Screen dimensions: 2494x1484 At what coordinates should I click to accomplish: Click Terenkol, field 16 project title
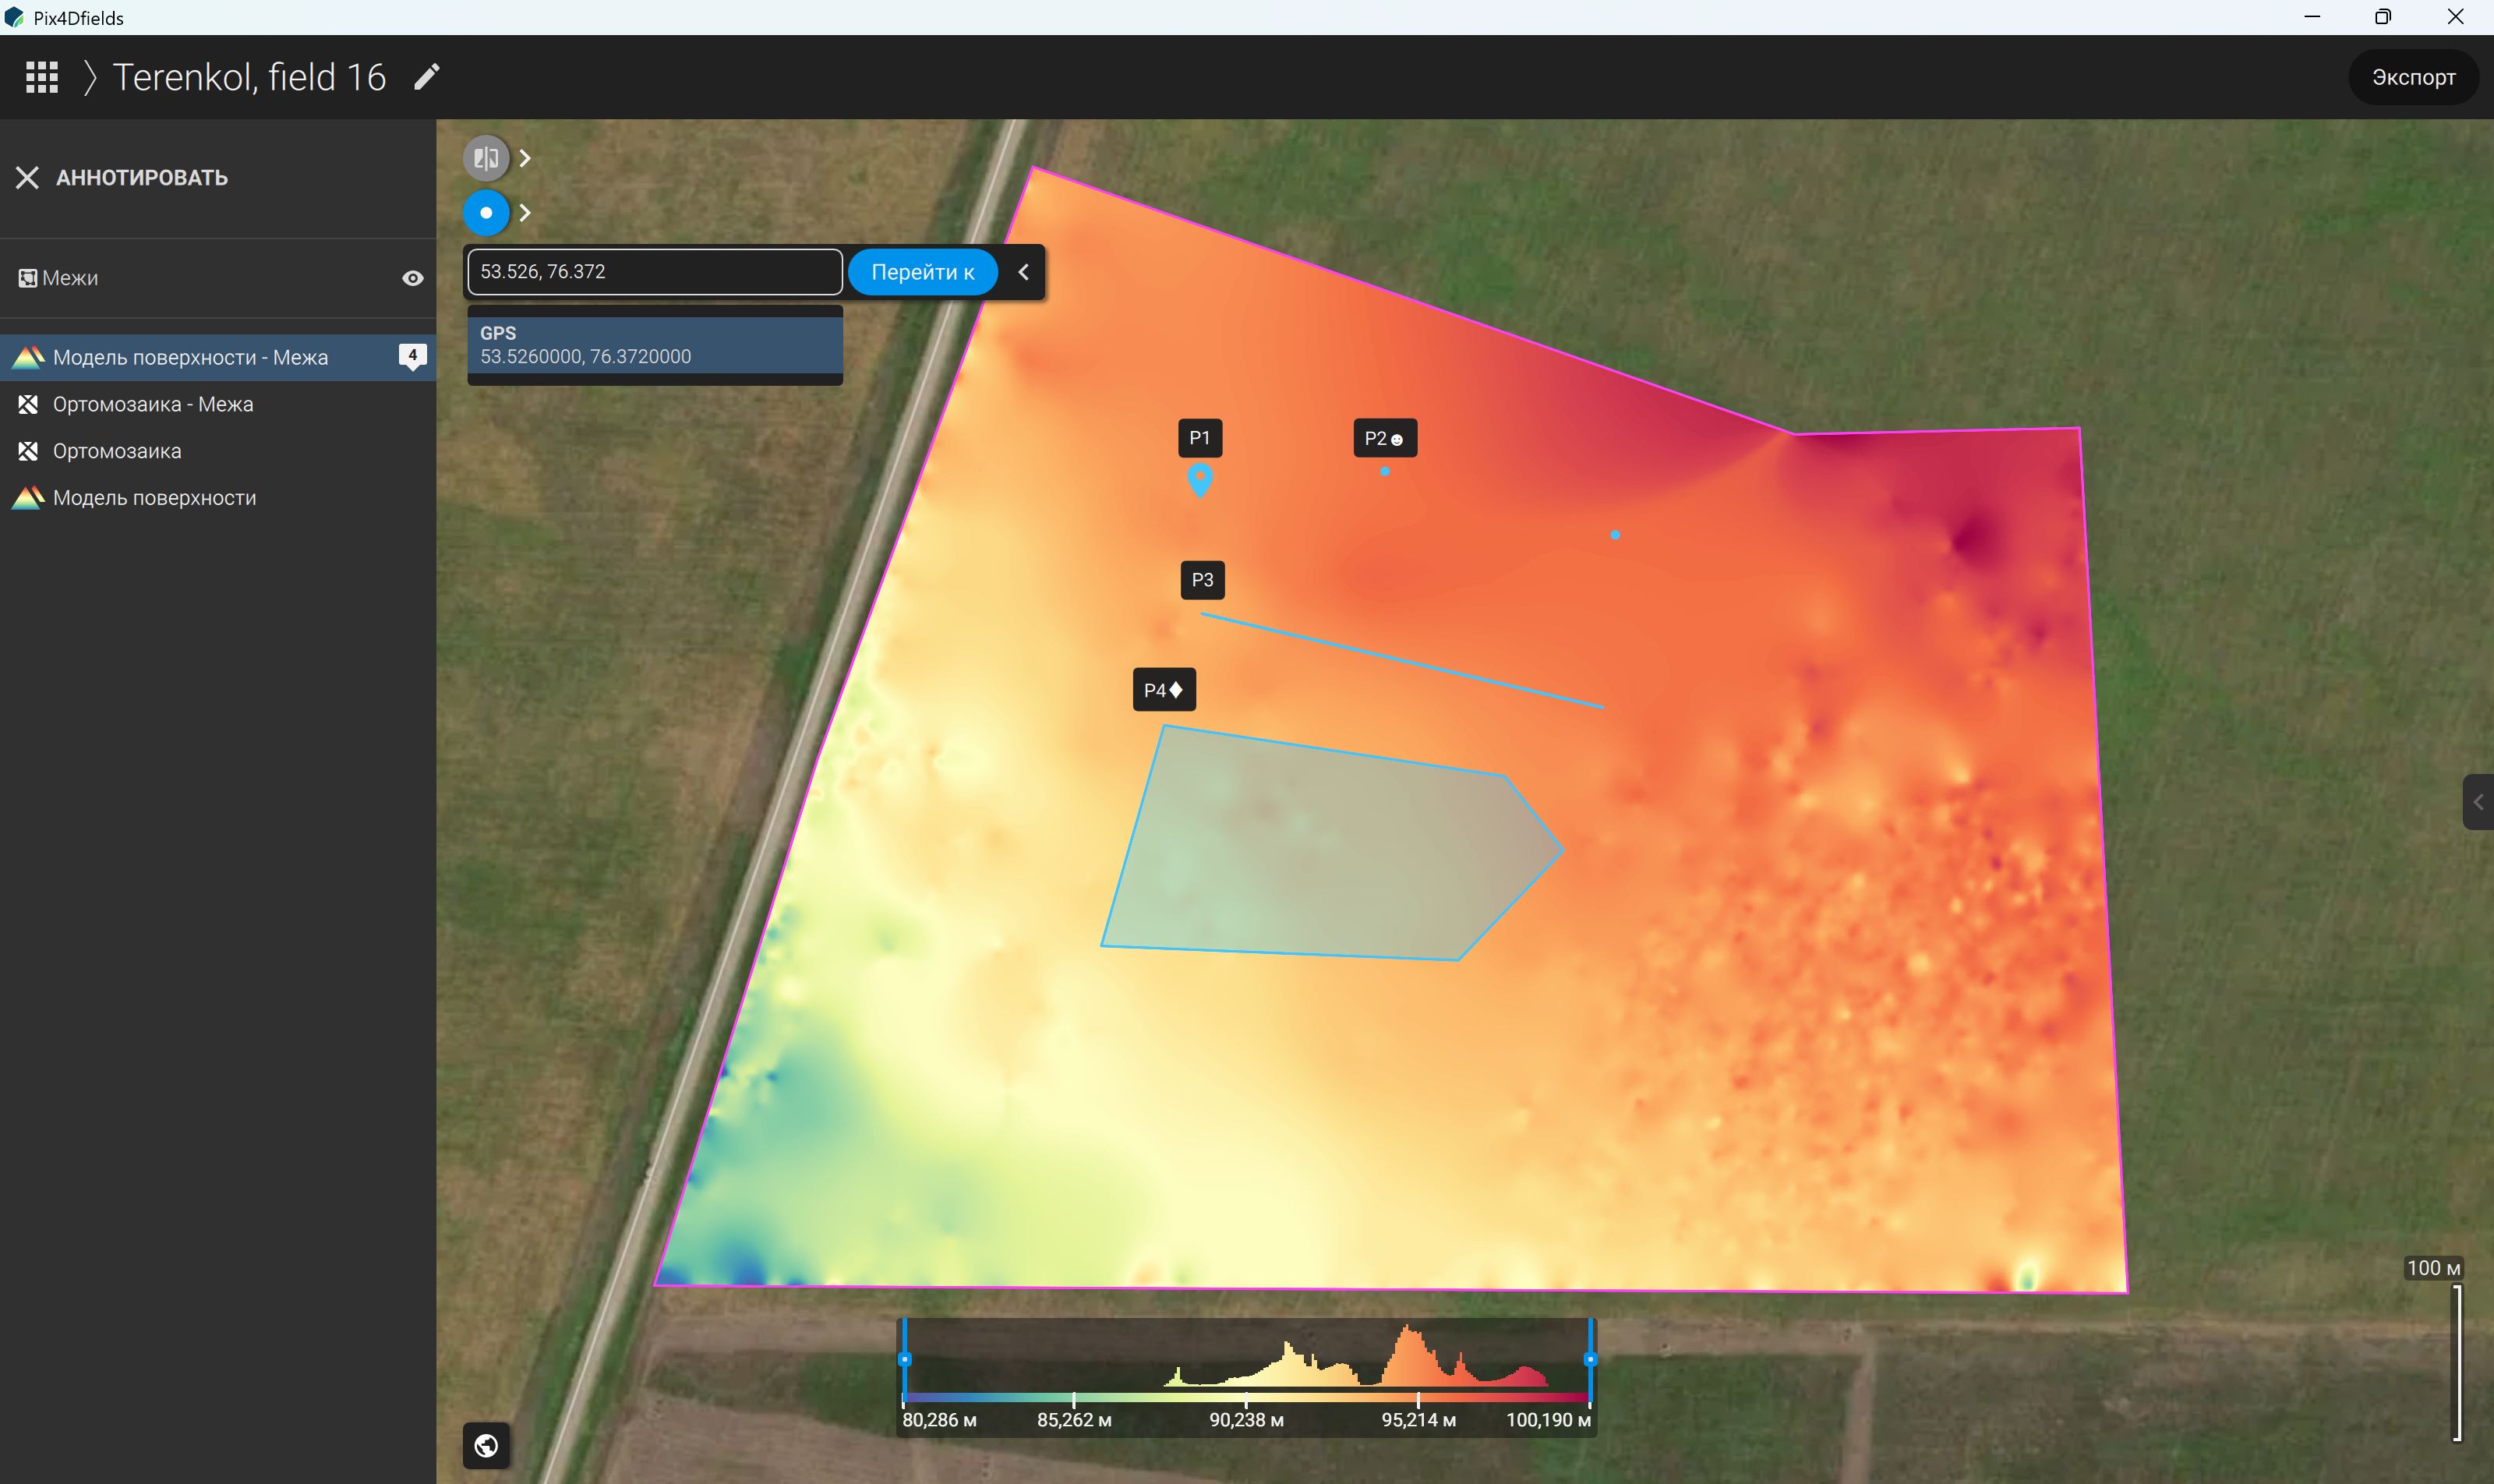tap(249, 77)
